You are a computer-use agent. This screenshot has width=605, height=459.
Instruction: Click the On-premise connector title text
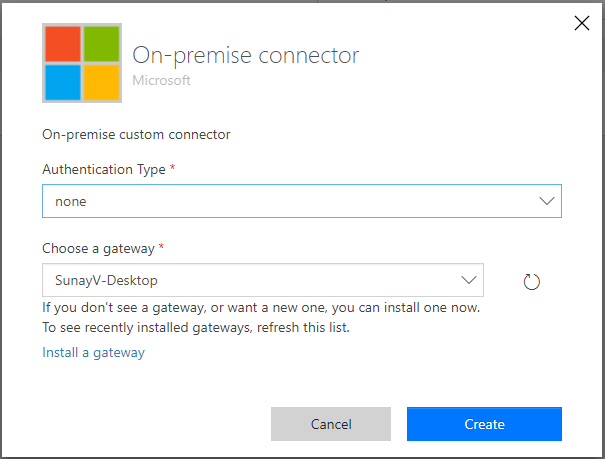(x=245, y=55)
